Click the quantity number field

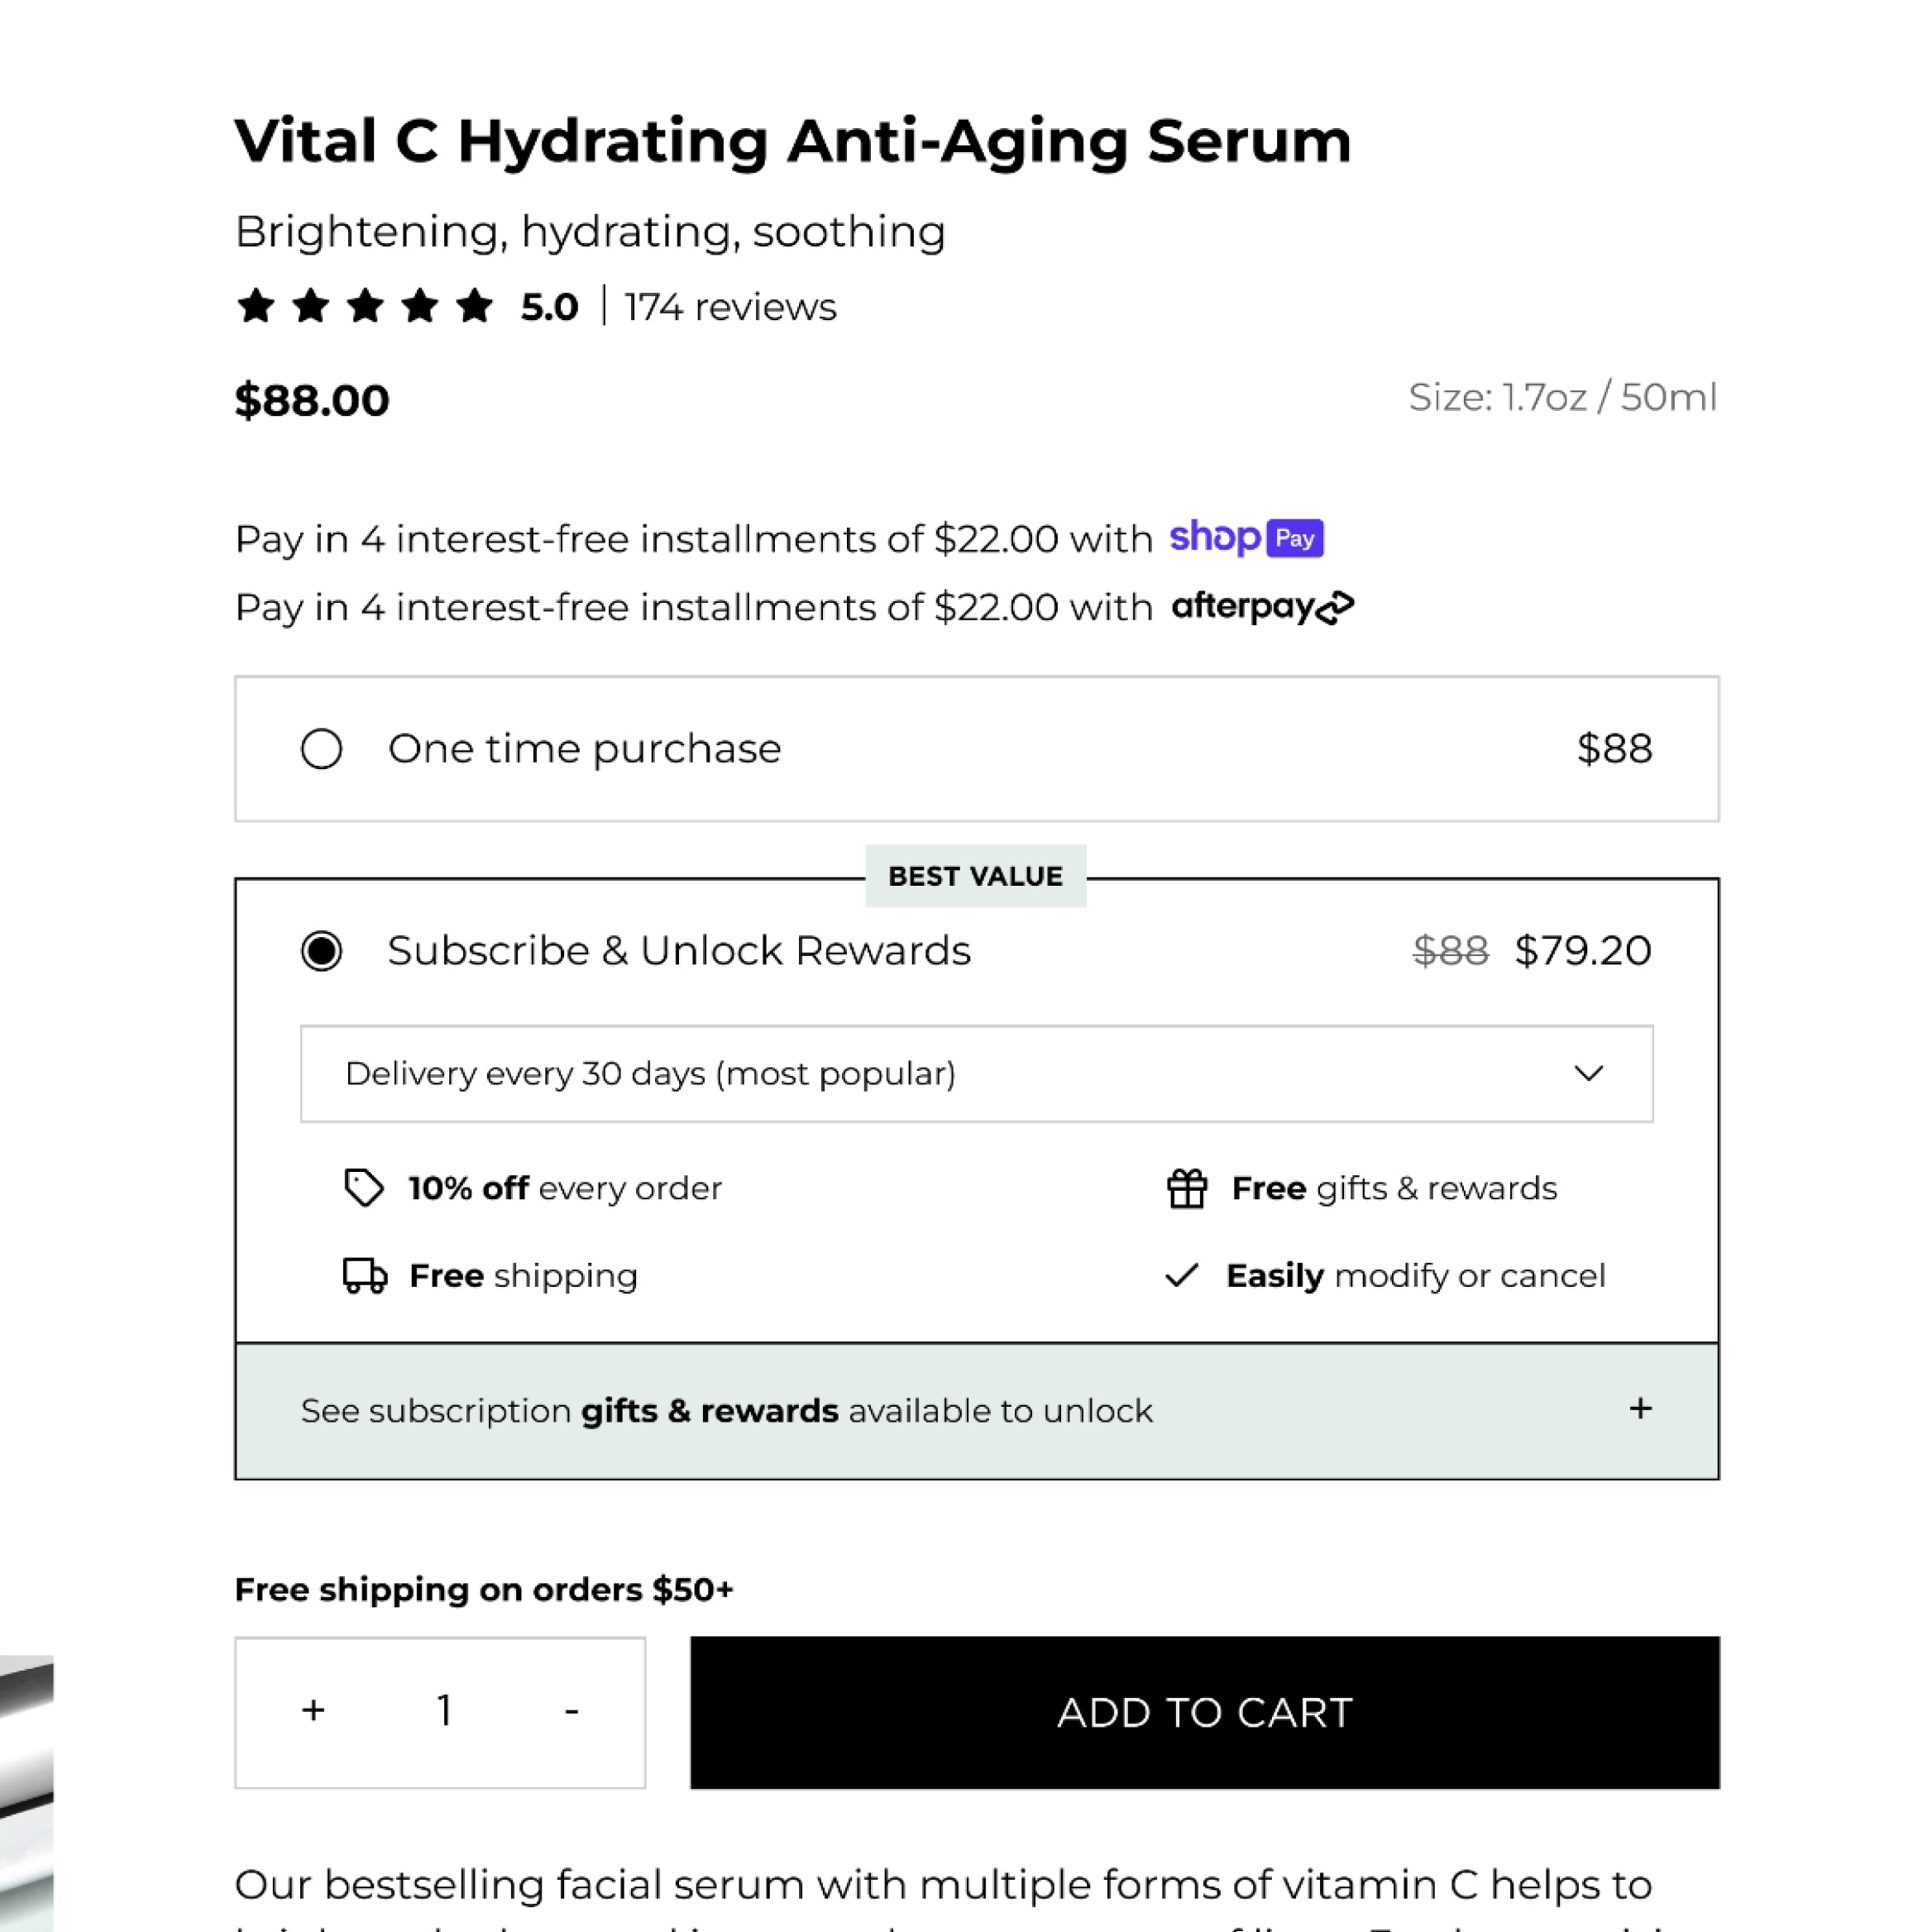pyautogui.click(x=444, y=1711)
